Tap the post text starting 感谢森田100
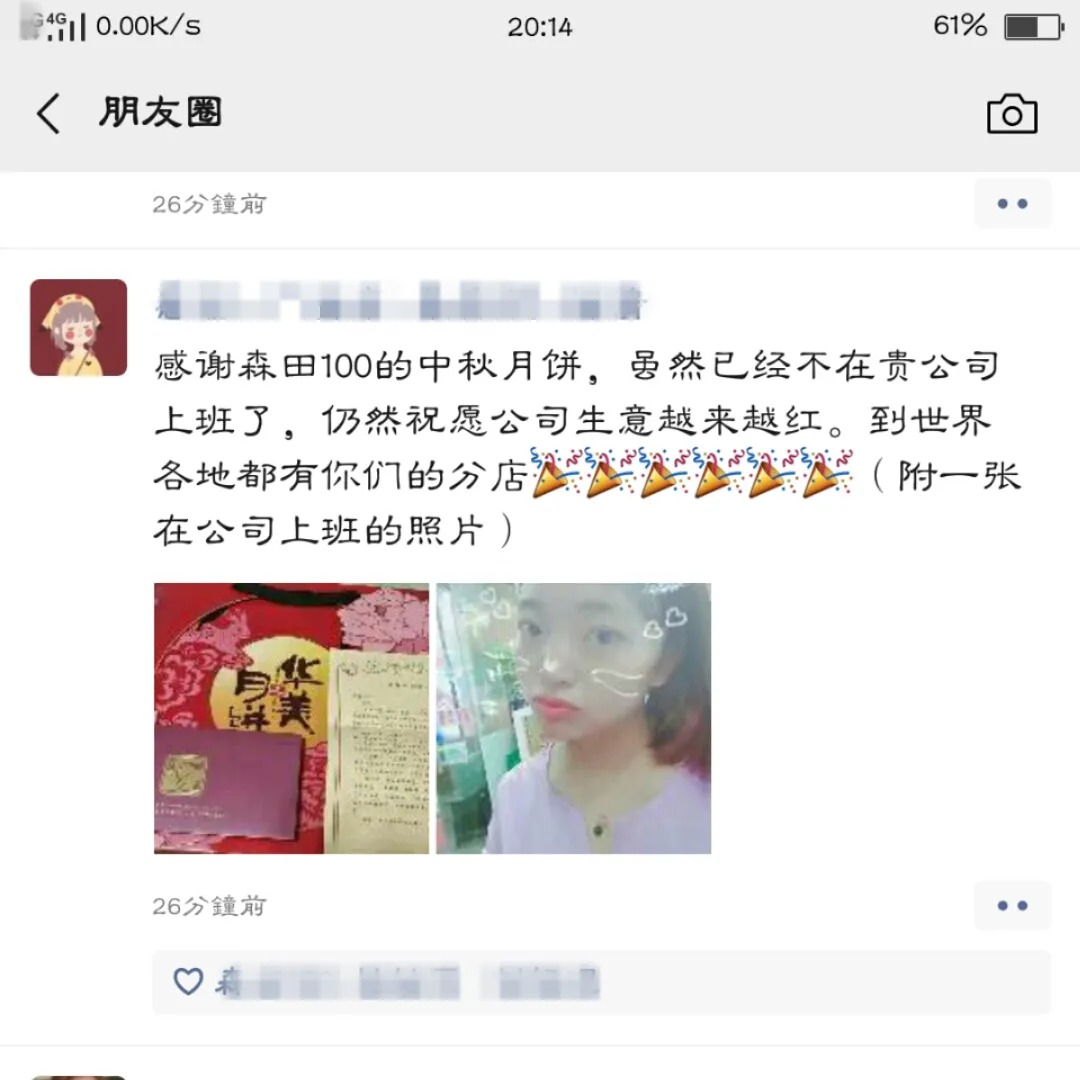The width and height of the screenshot is (1080, 1080). [x=587, y=448]
